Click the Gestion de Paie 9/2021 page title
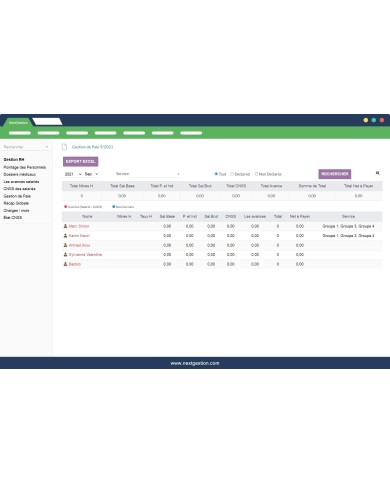390x484 pixels. click(92, 147)
